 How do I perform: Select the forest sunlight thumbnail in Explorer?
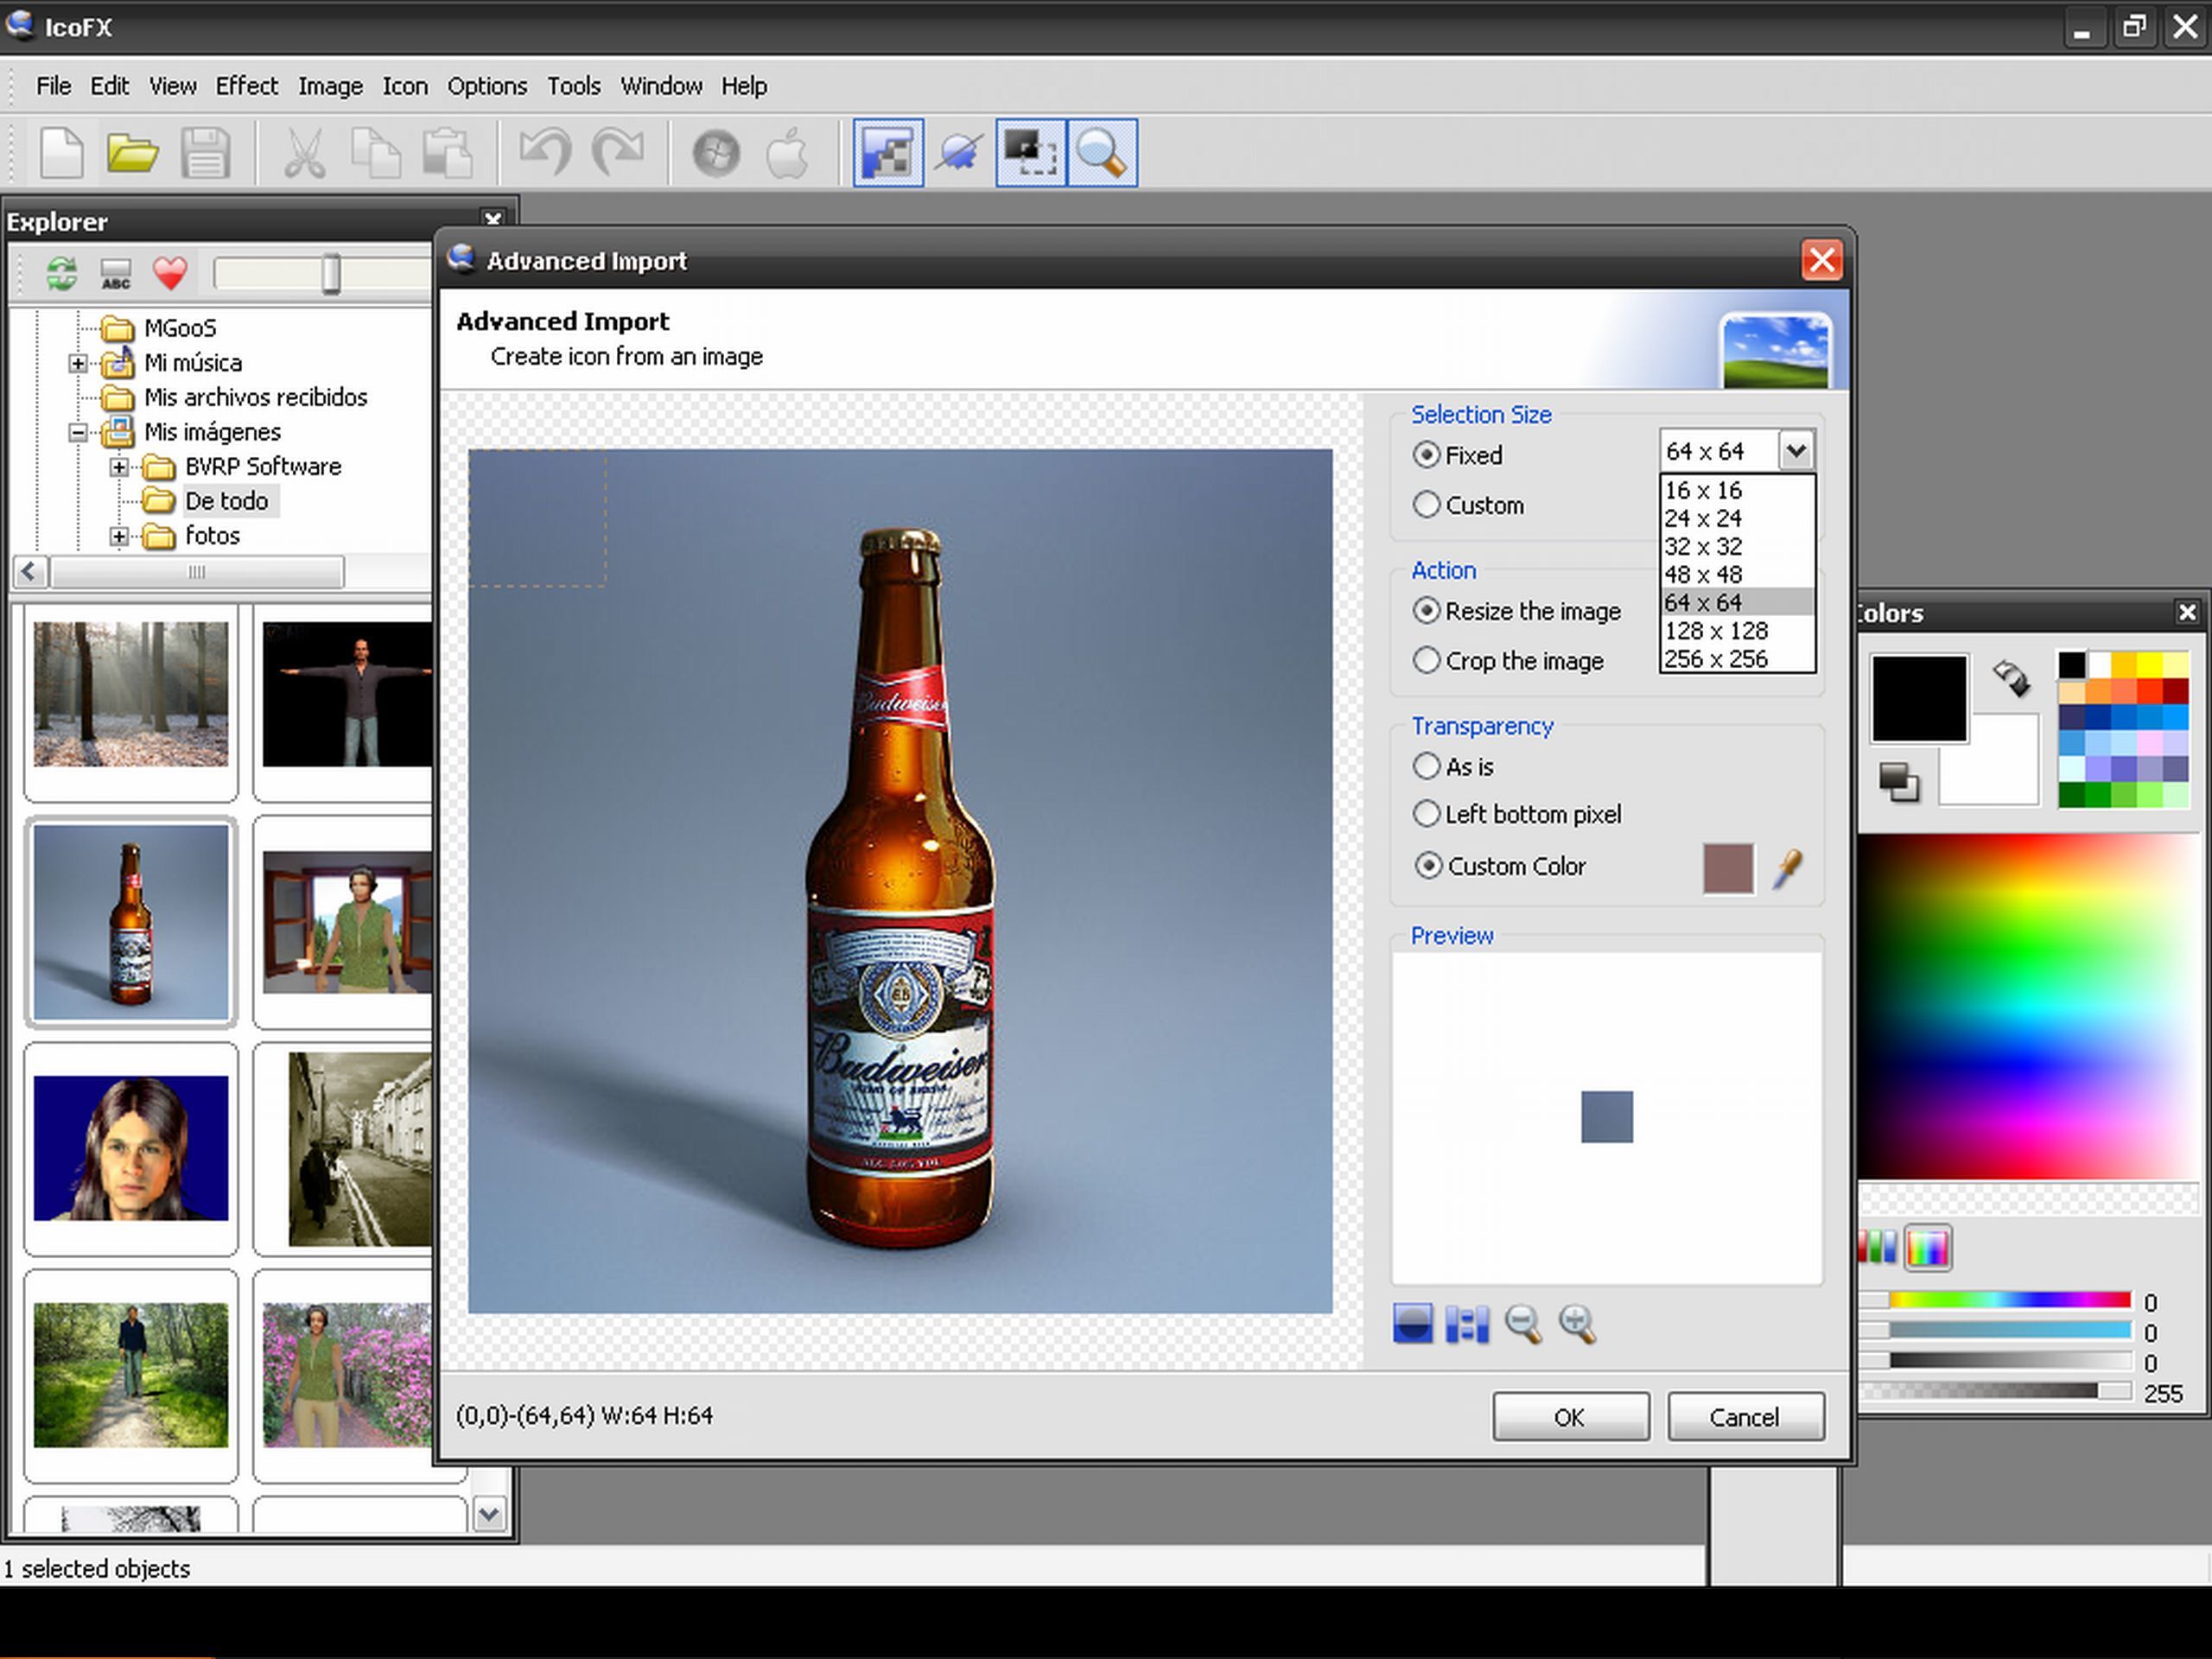[131, 695]
